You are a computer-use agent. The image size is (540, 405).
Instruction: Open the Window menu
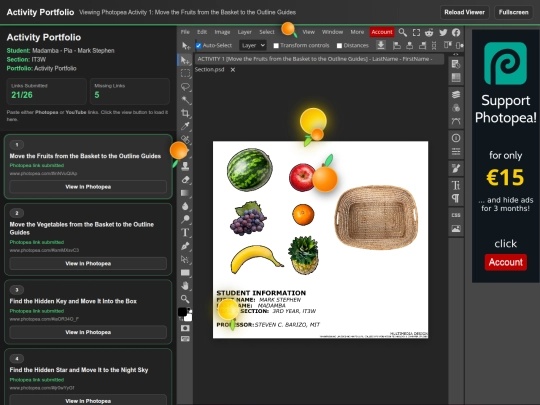(332, 32)
